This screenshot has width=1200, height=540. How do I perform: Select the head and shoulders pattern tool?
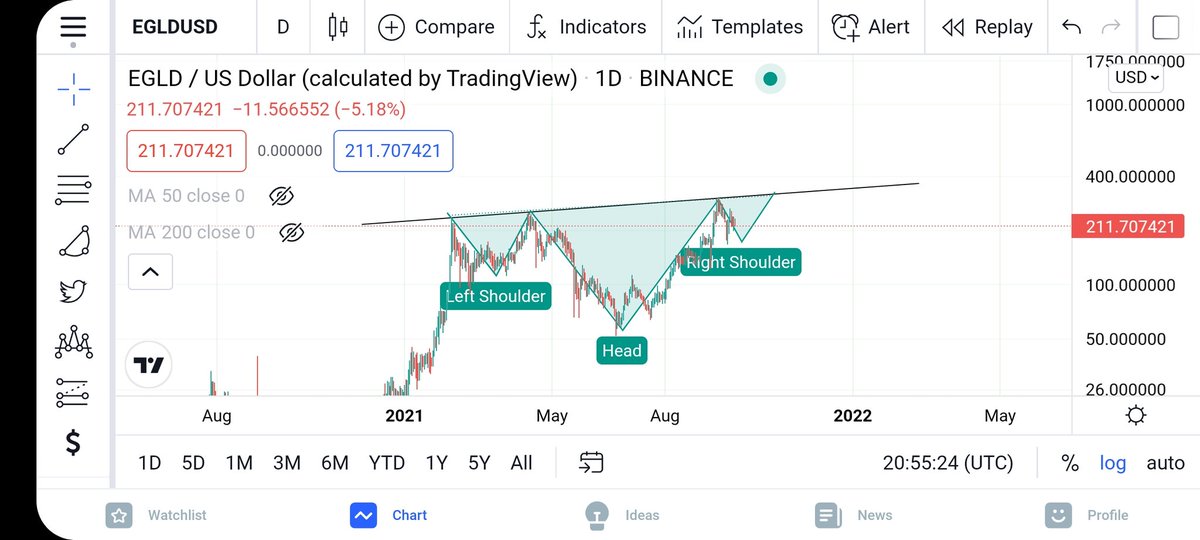pyautogui.click(x=73, y=343)
